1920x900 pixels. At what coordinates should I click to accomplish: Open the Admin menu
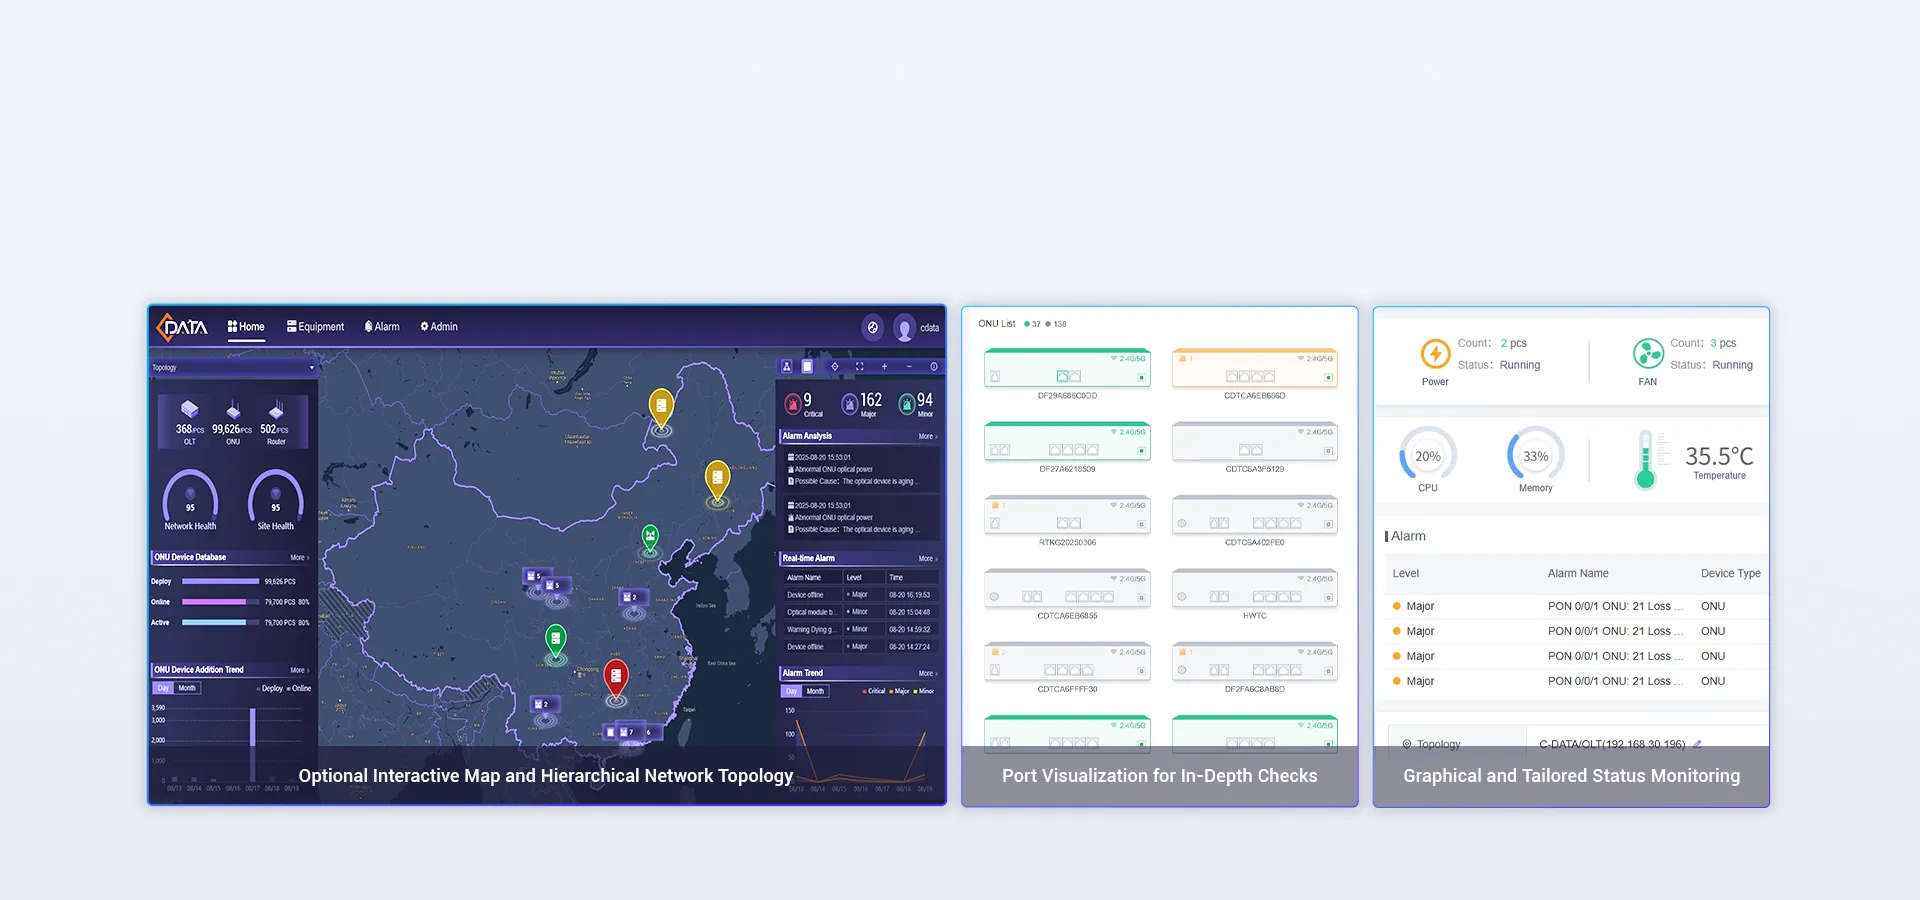tap(439, 327)
